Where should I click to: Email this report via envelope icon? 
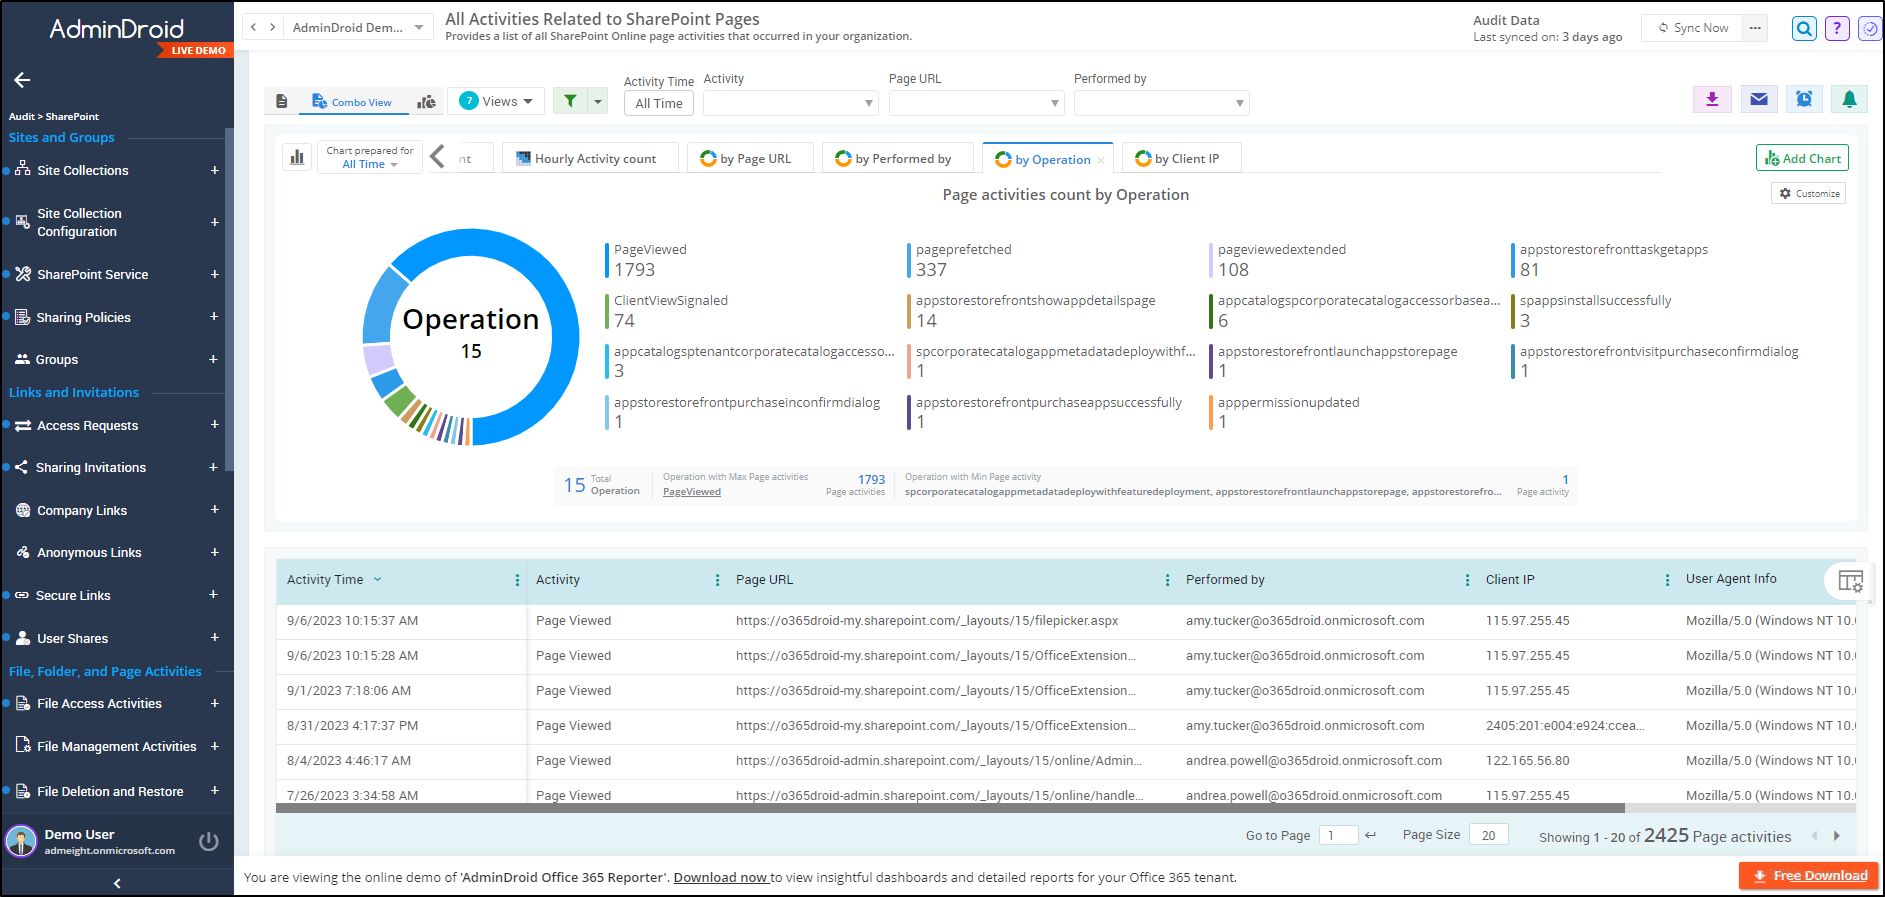(1759, 99)
